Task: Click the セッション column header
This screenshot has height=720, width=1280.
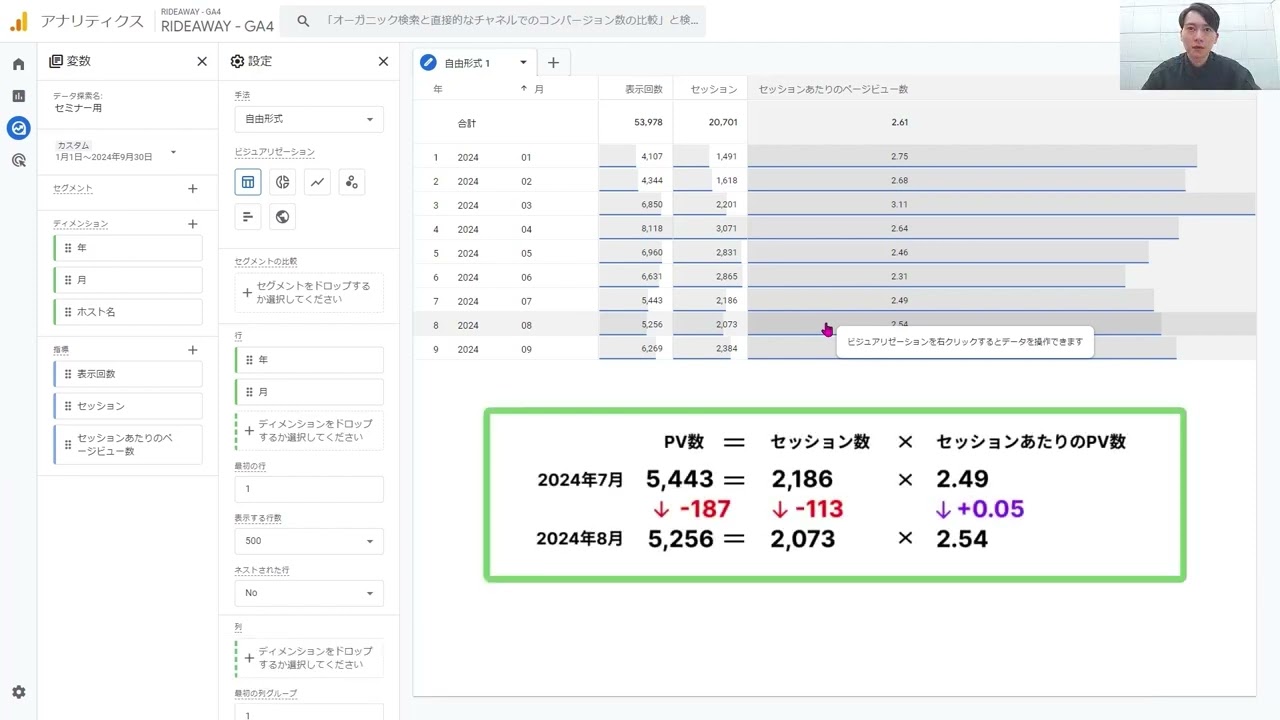Action: click(x=714, y=89)
